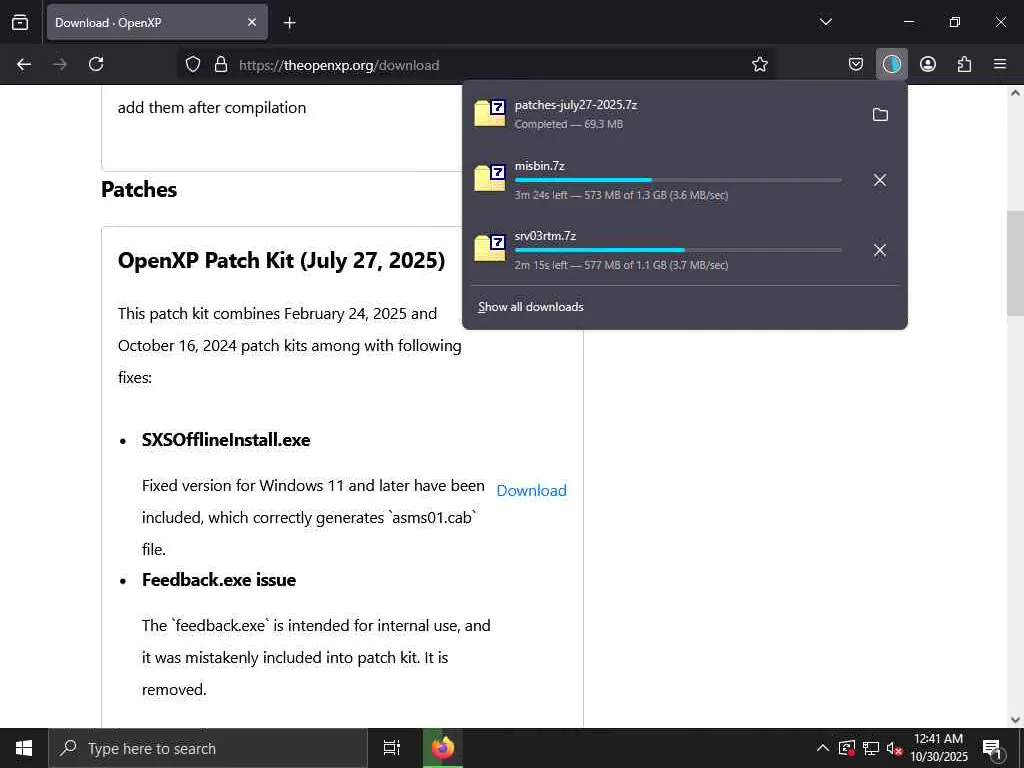Viewport: 1024px width, 768px height.
Task: Open the patches-july27-2025.7z file entry
Action: coord(663,114)
